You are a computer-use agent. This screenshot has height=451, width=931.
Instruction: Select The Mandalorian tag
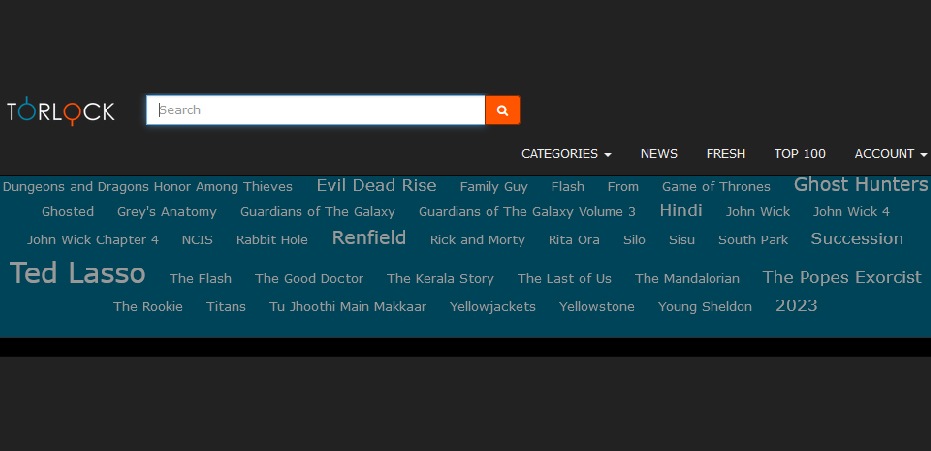pos(688,278)
